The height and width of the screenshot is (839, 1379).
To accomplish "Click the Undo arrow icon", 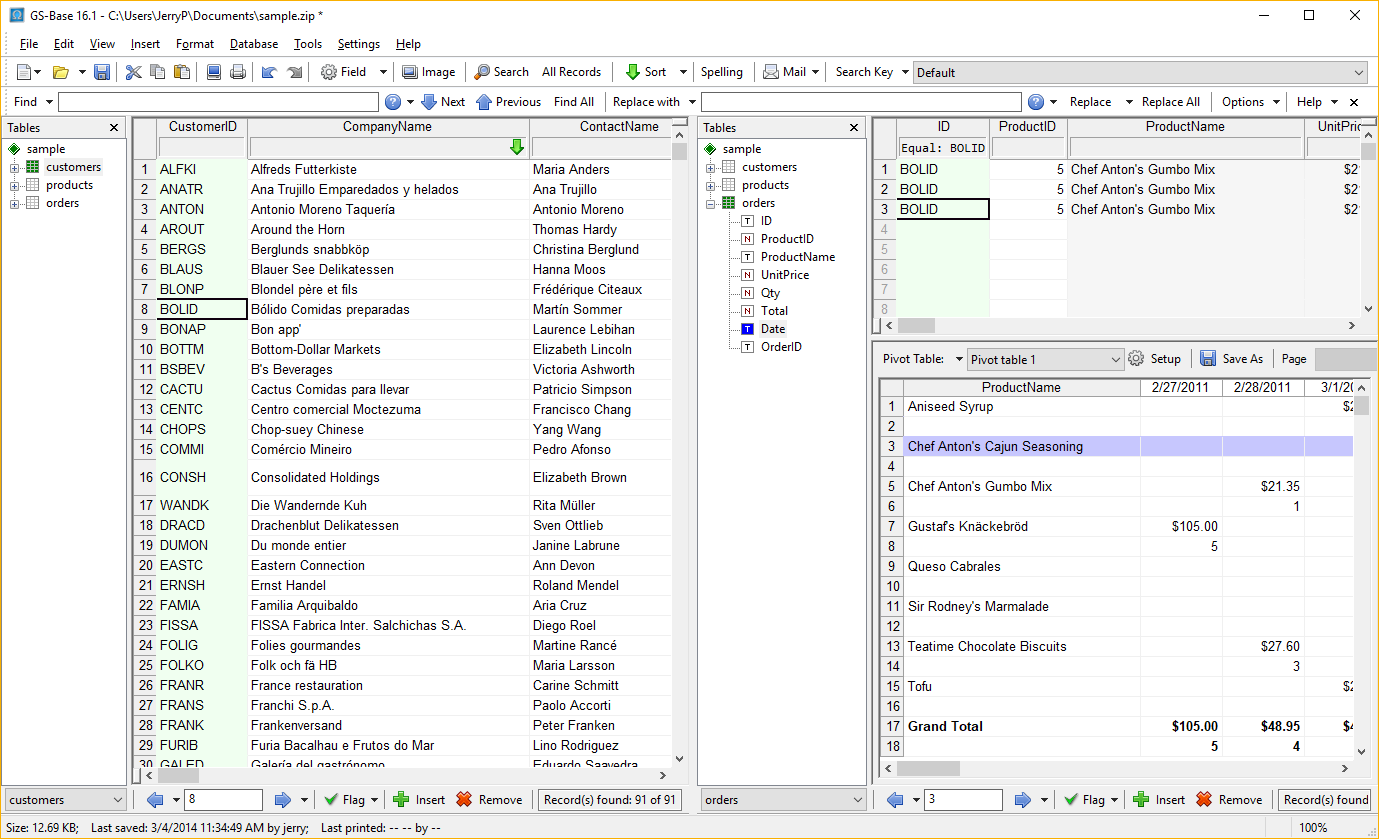I will (x=268, y=72).
